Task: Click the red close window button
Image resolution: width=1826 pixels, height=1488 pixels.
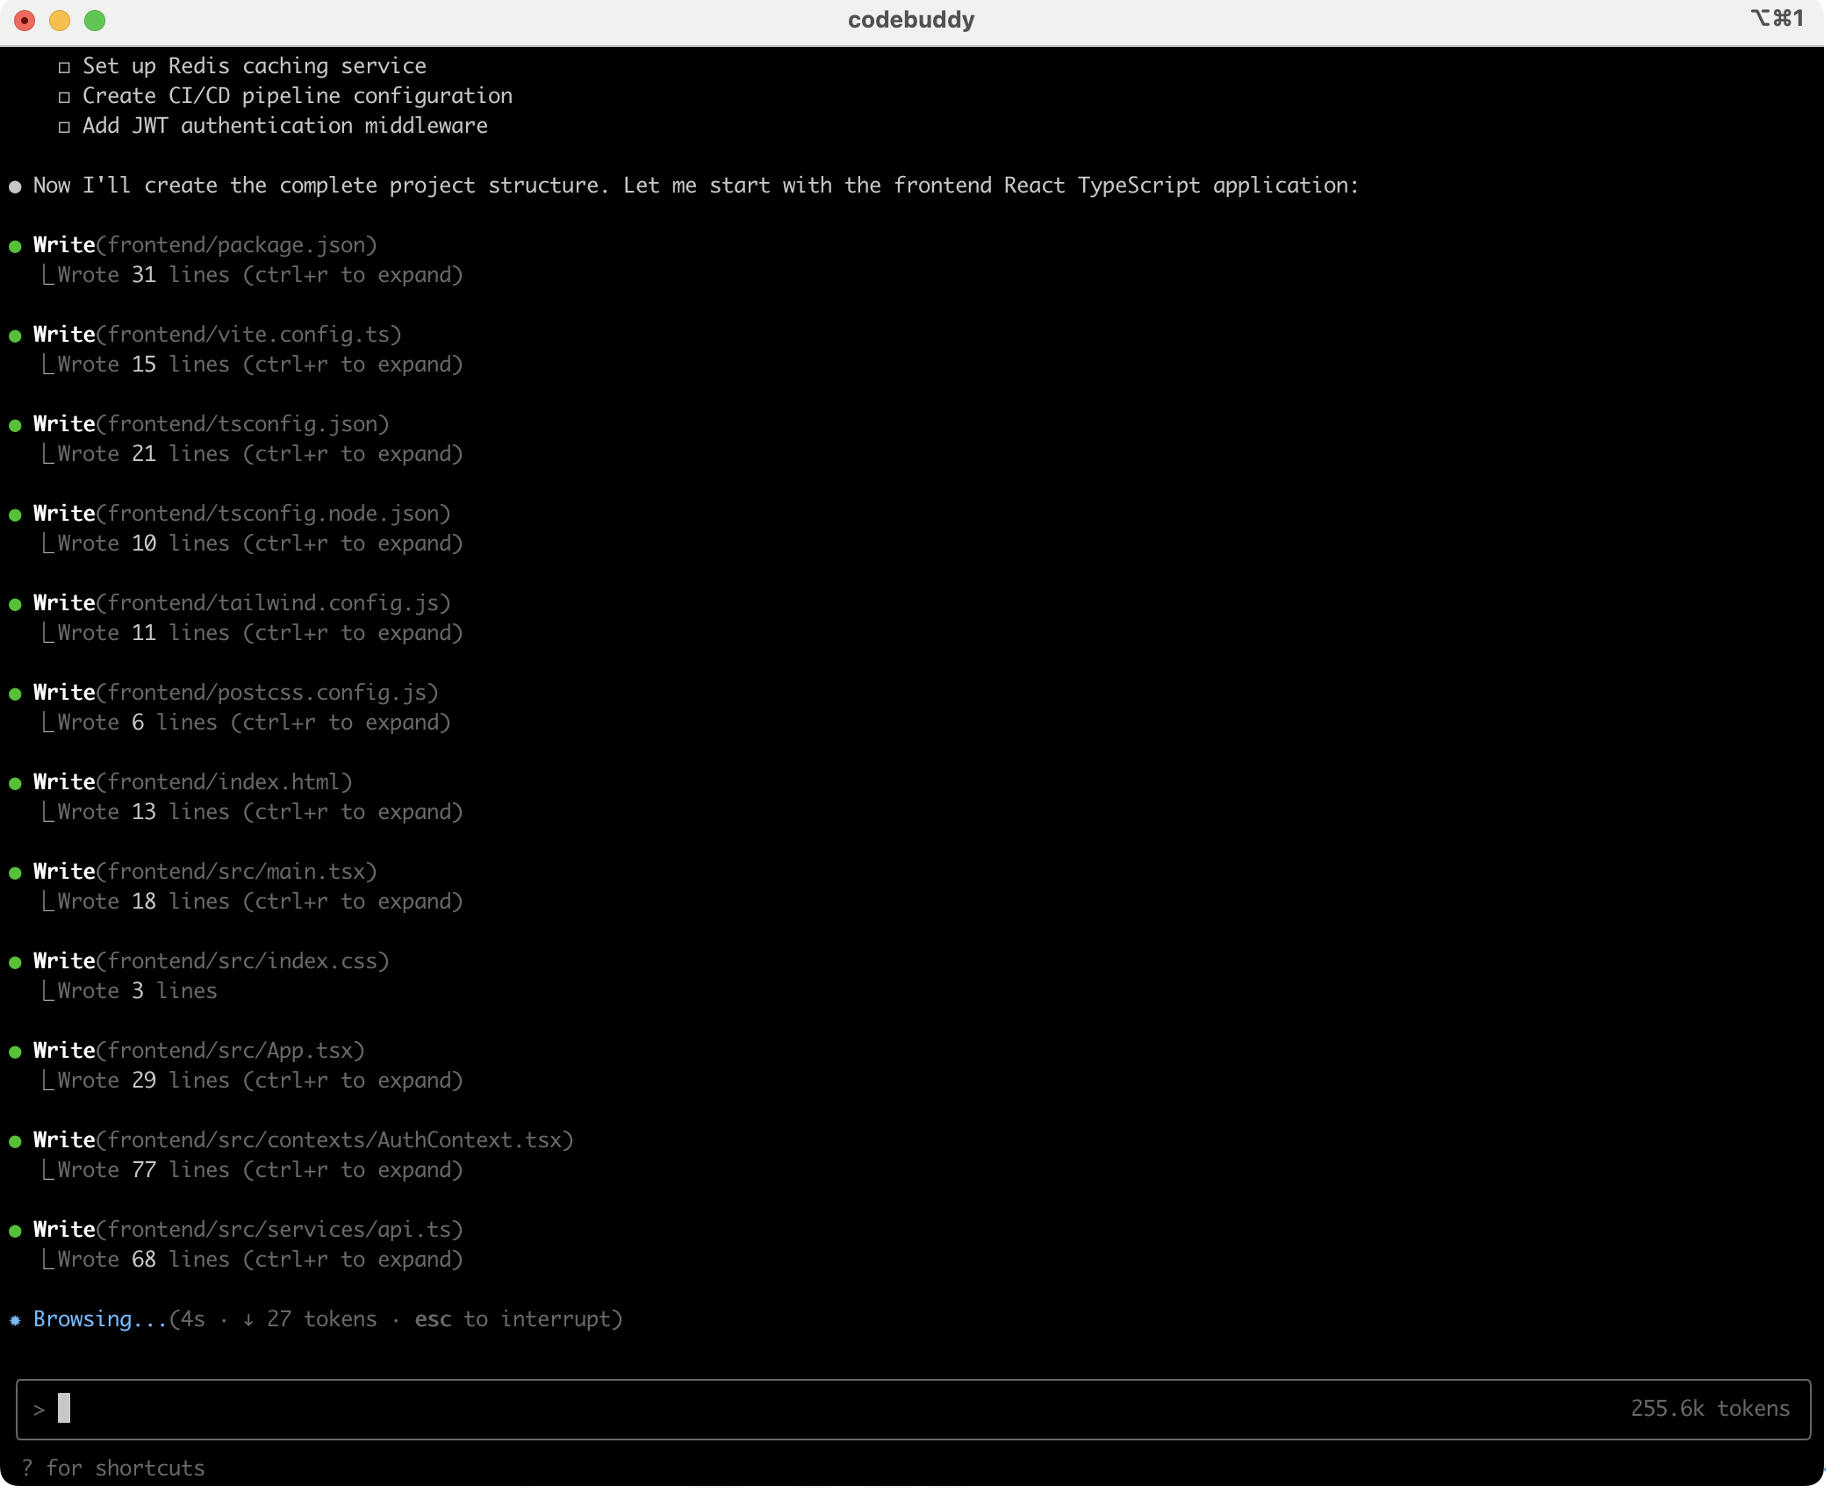Action: (x=25, y=20)
